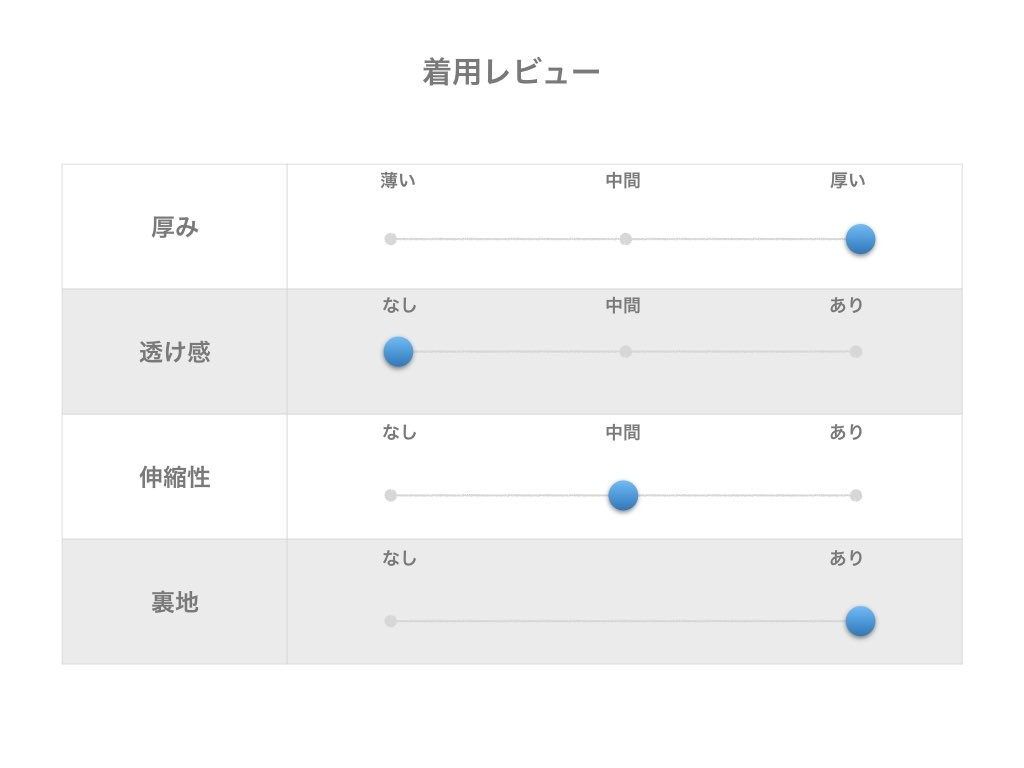This screenshot has width=1024, height=768.
Task: Click the 厚み row label
Action: (175, 228)
